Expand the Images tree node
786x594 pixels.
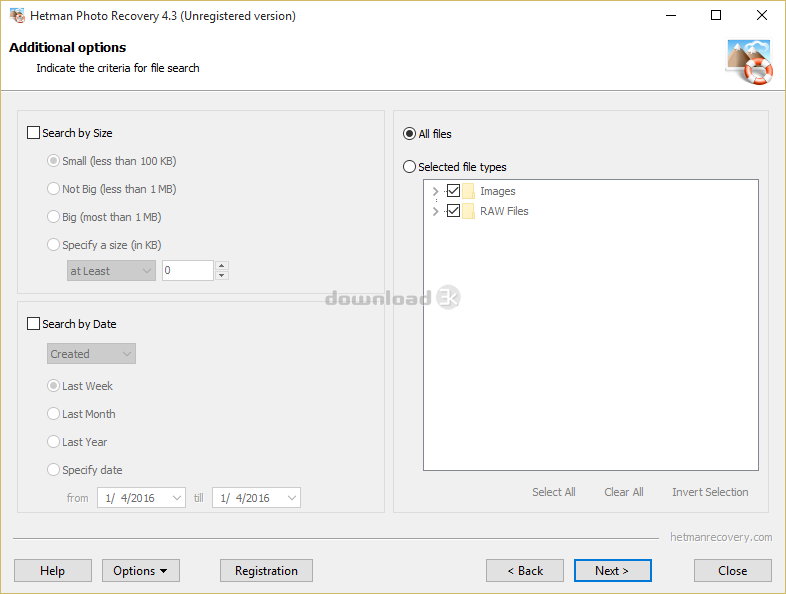[x=435, y=191]
